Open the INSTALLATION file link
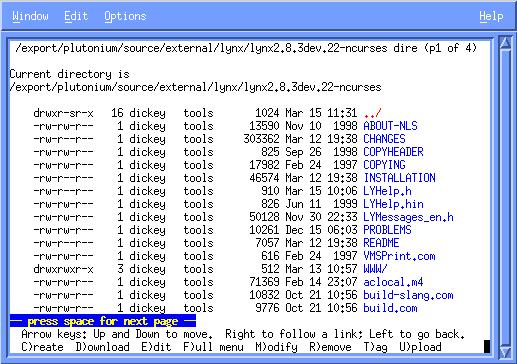Viewport: 517px width, 364px height. [399, 178]
